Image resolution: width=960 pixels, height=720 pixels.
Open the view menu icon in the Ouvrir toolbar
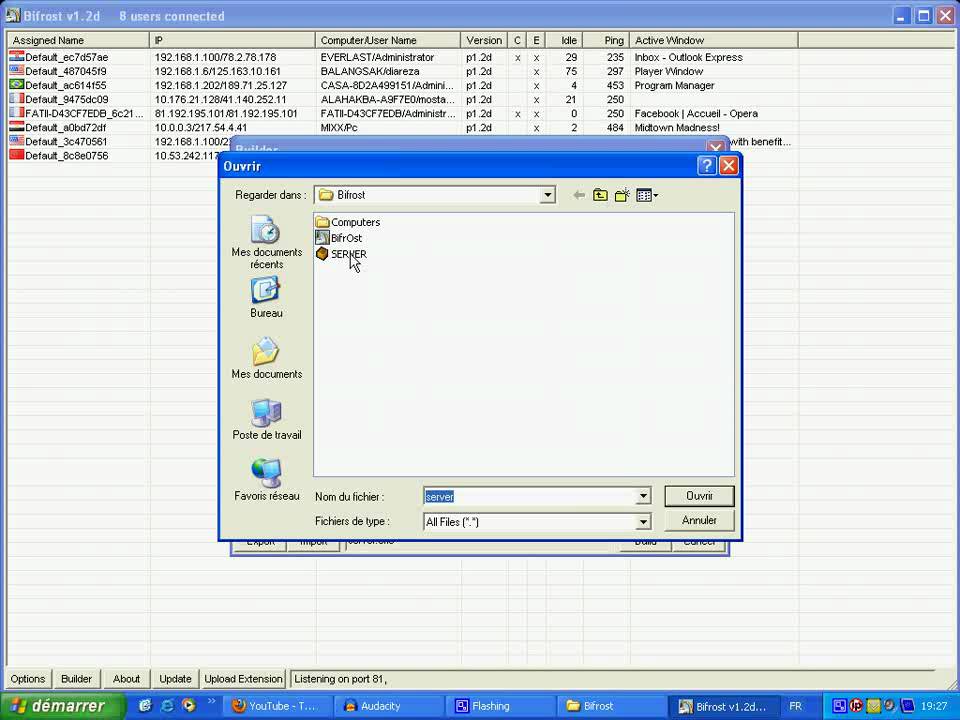click(x=647, y=195)
